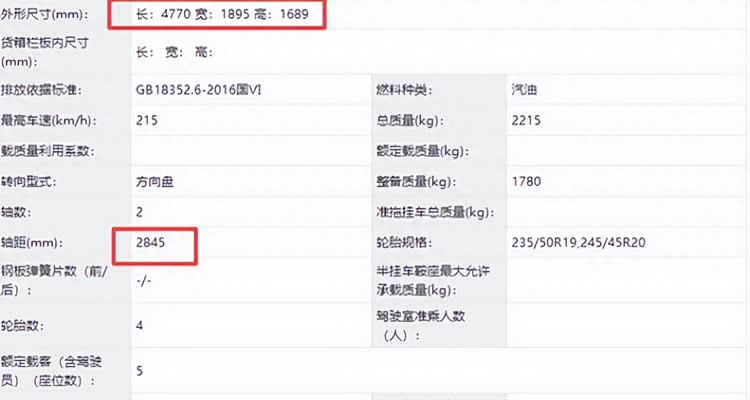Image resolution: width=750 pixels, height=400 pixels.
Task: Select the curb weight value 1780
Action: [526, 182]
